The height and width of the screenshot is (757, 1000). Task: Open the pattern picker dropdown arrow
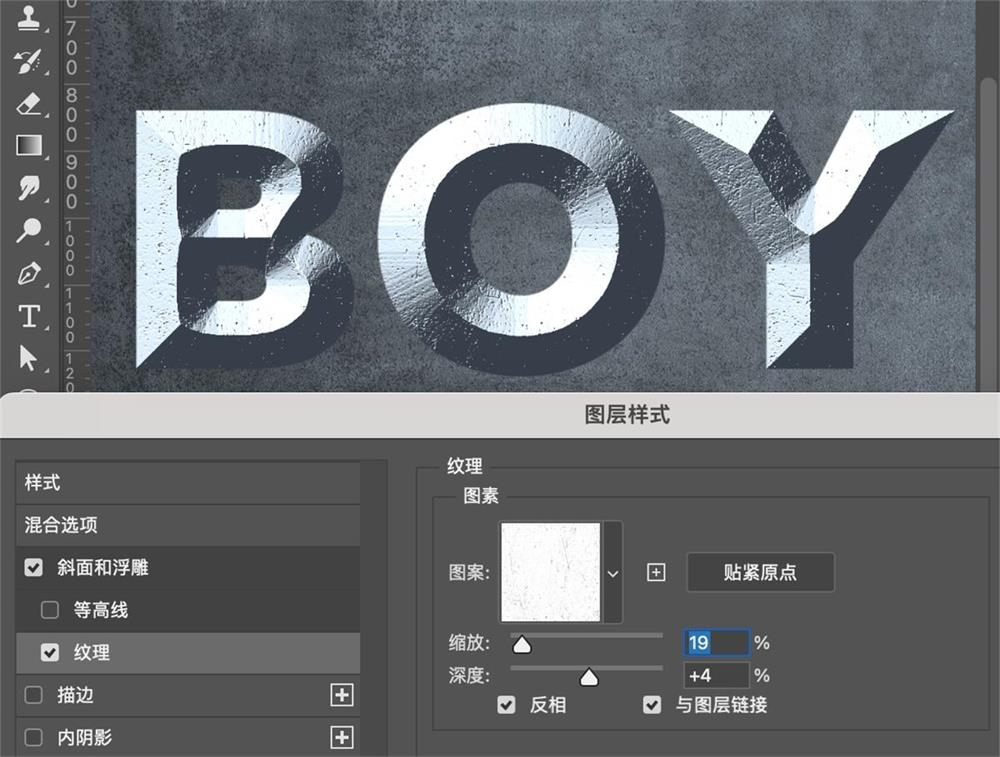coord(612,573)
